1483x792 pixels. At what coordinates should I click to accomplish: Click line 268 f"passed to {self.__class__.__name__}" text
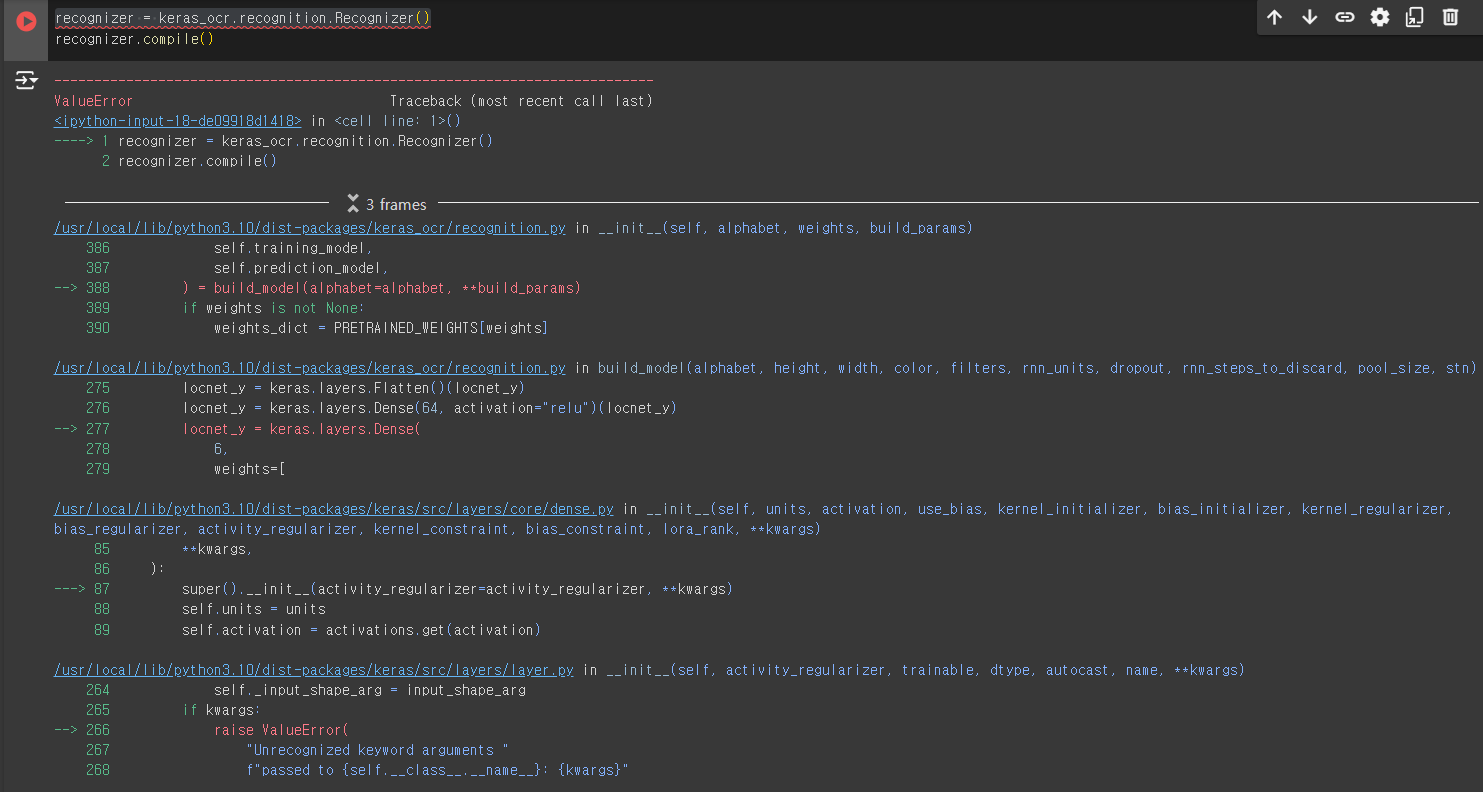tap(437, 770)
